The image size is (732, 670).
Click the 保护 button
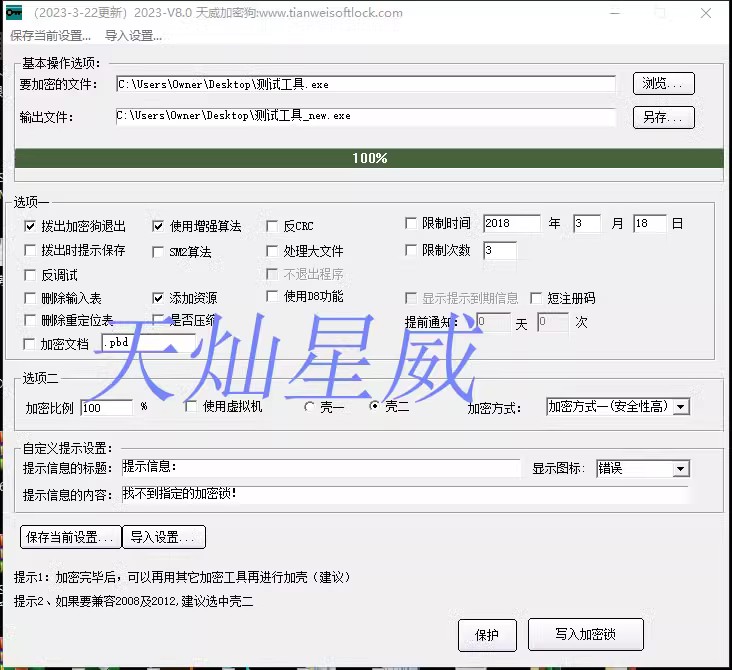[487, 635]
